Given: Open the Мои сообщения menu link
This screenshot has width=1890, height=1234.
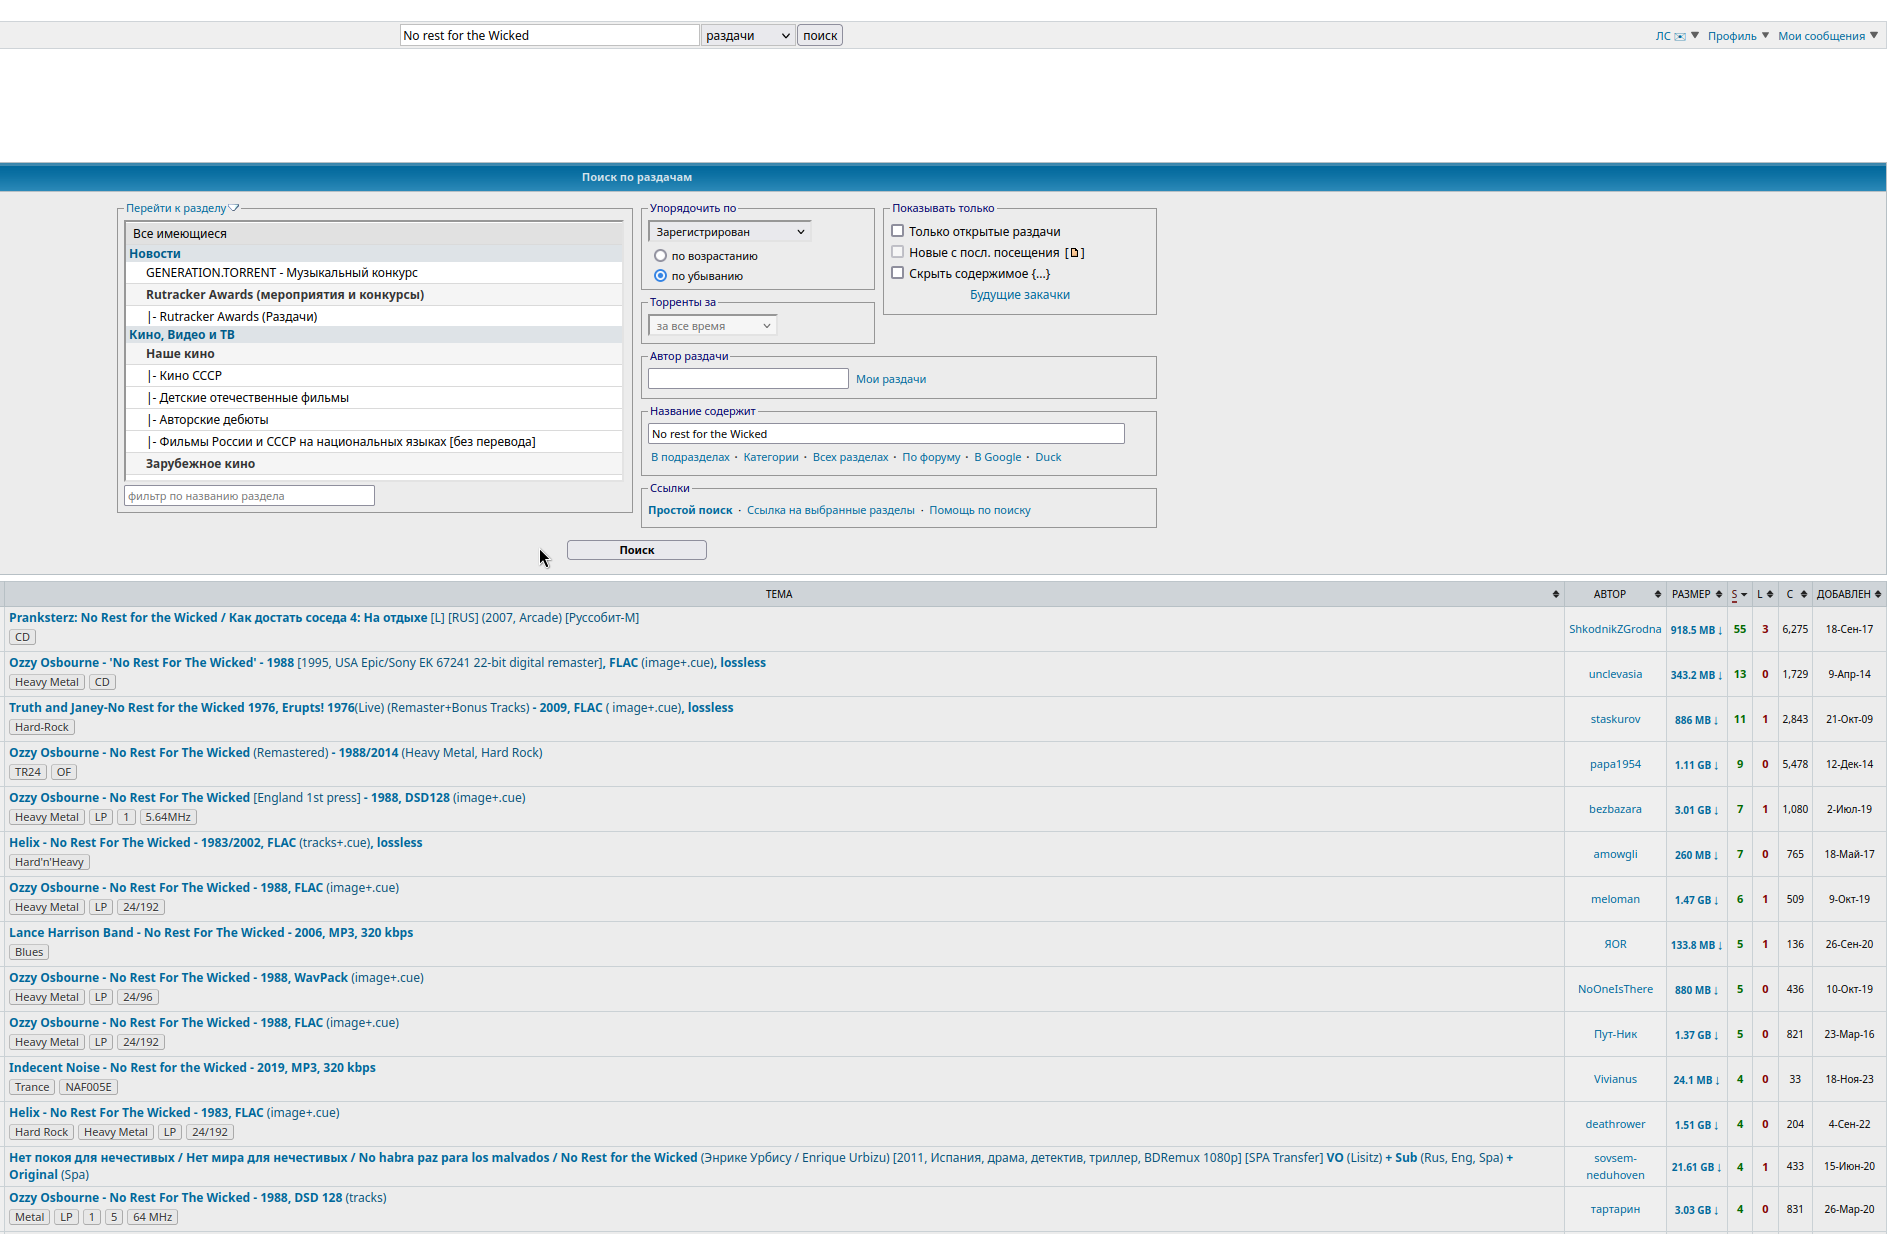Looking at the screenshot, I should pyautogui.click(x=1821, y=36).
